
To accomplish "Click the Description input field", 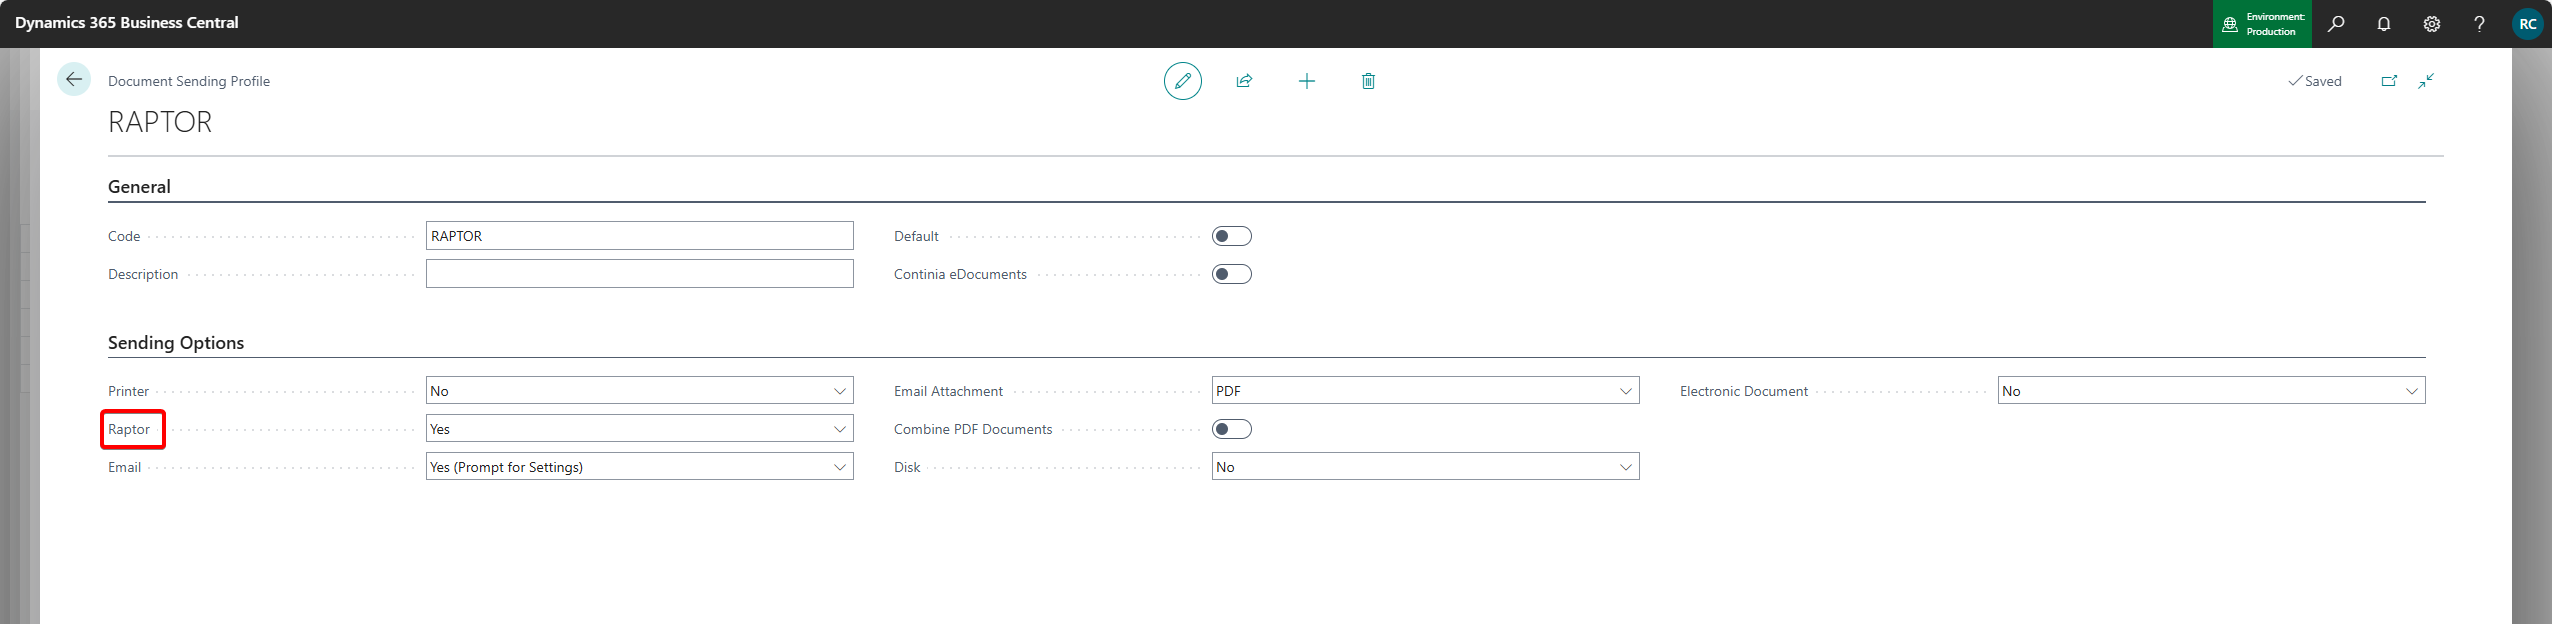I will [x=639, y=274].
